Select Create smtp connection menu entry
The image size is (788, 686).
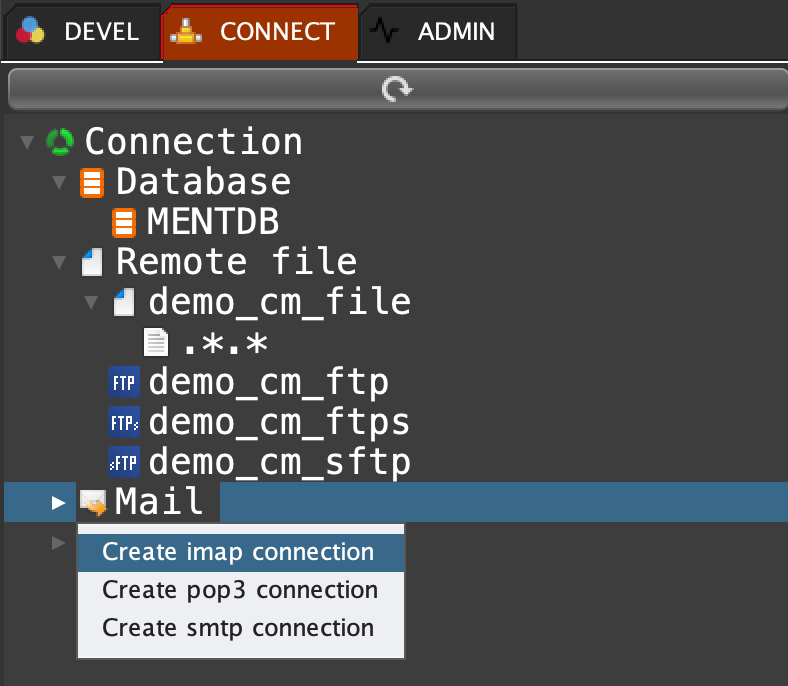coord(238,628)
